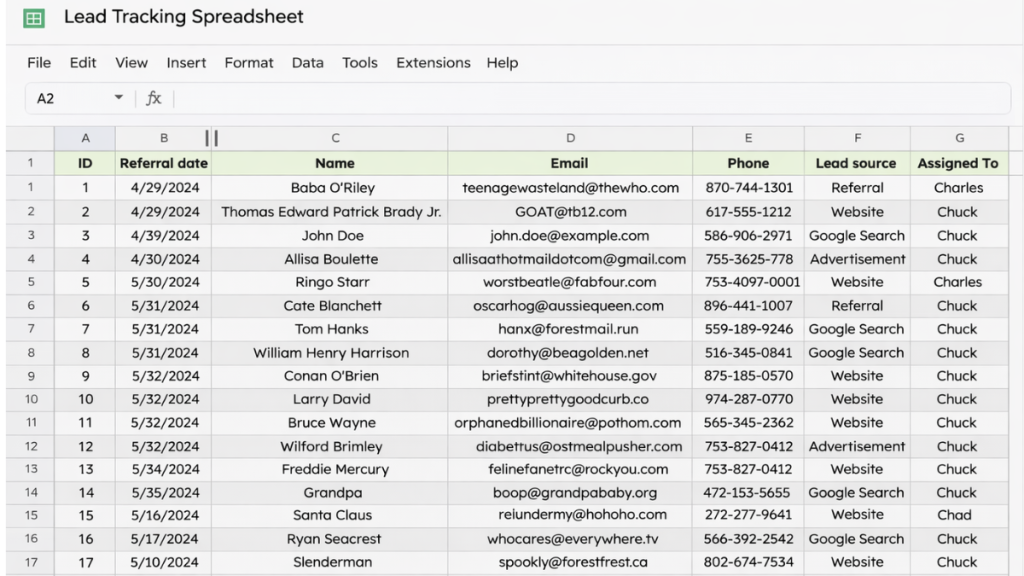Select column E labeled Phone

748,138
